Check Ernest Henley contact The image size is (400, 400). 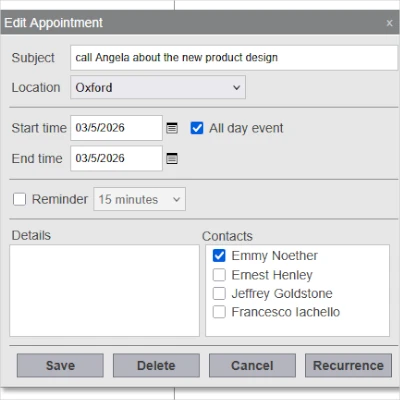point(219,275)
